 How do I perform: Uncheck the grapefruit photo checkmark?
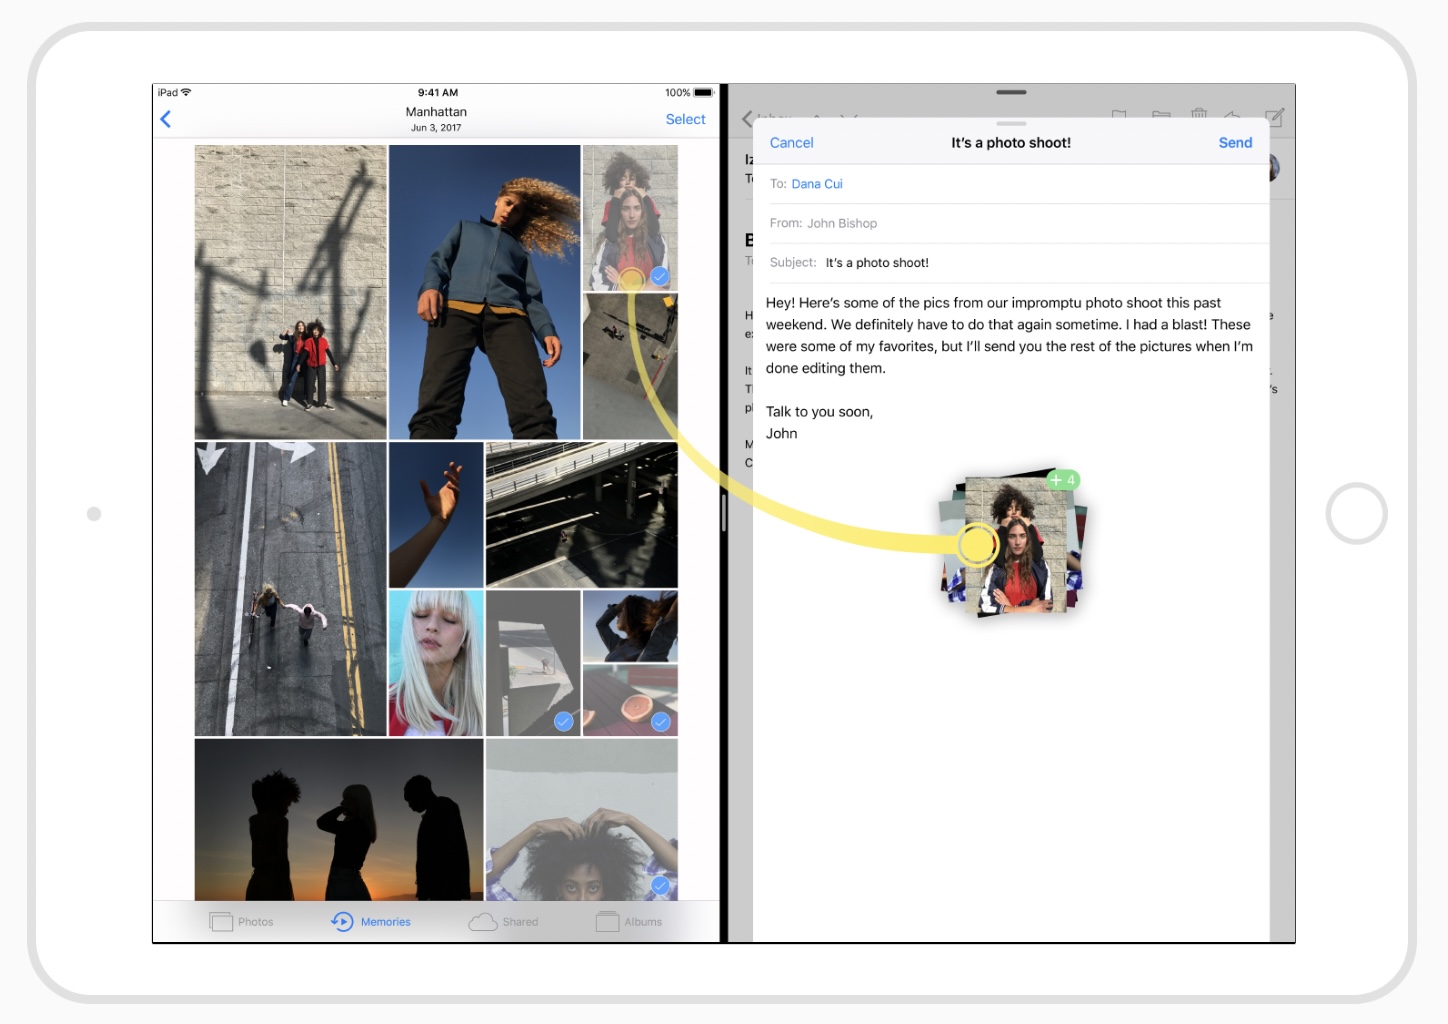pyautogui.click(x=660, y=721)
